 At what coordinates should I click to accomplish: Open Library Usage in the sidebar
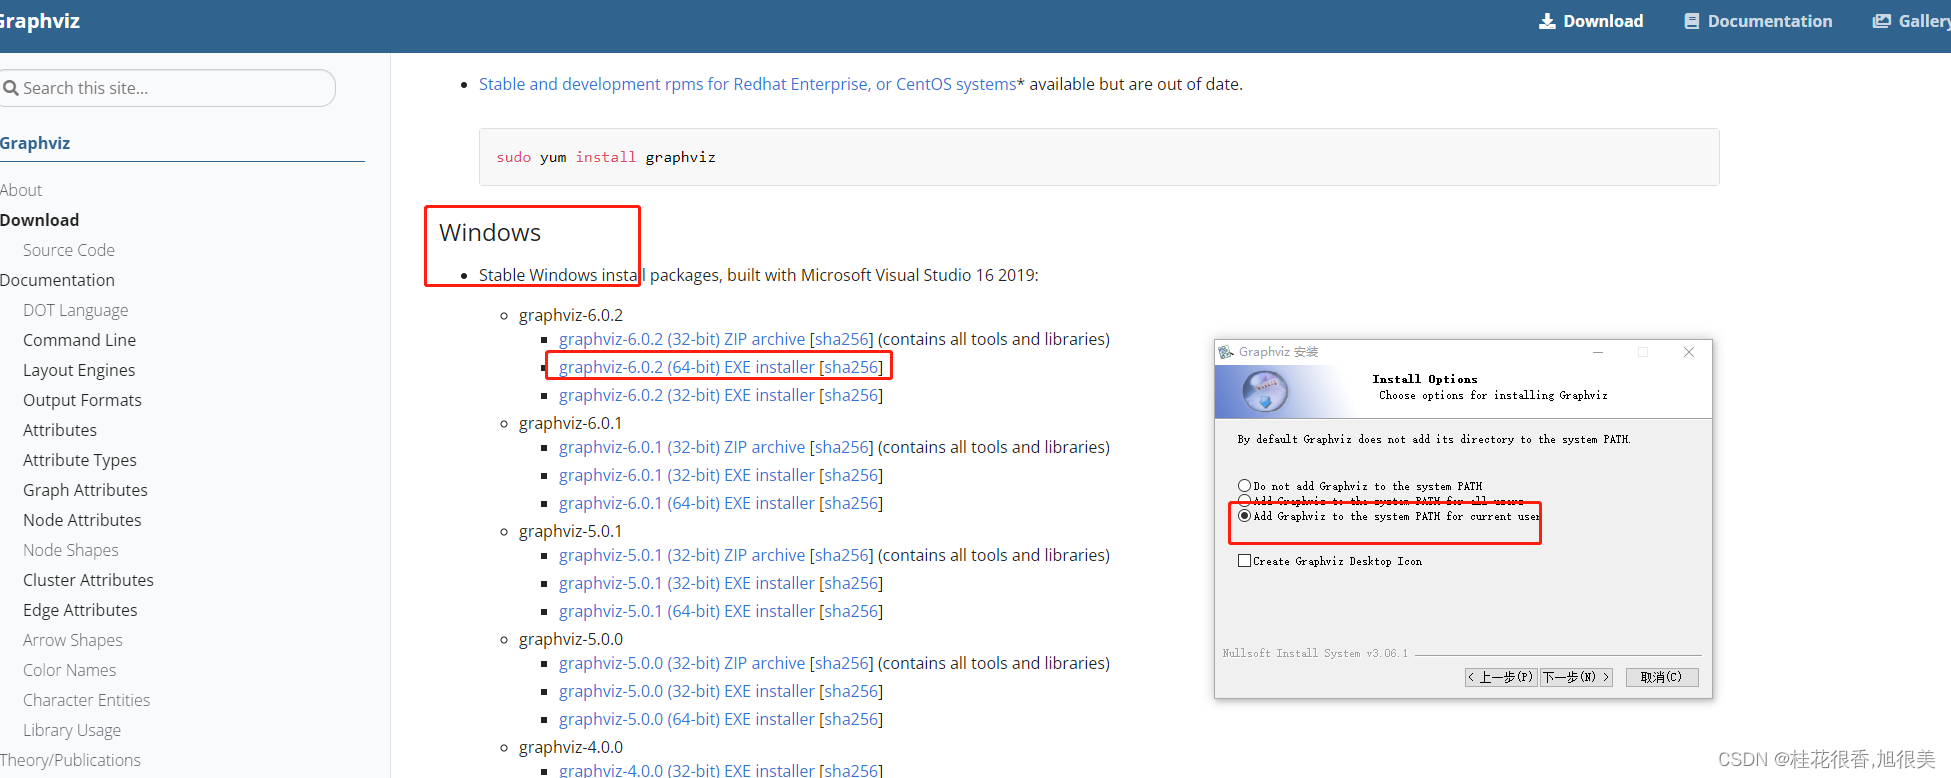click(x=72, y=730)
